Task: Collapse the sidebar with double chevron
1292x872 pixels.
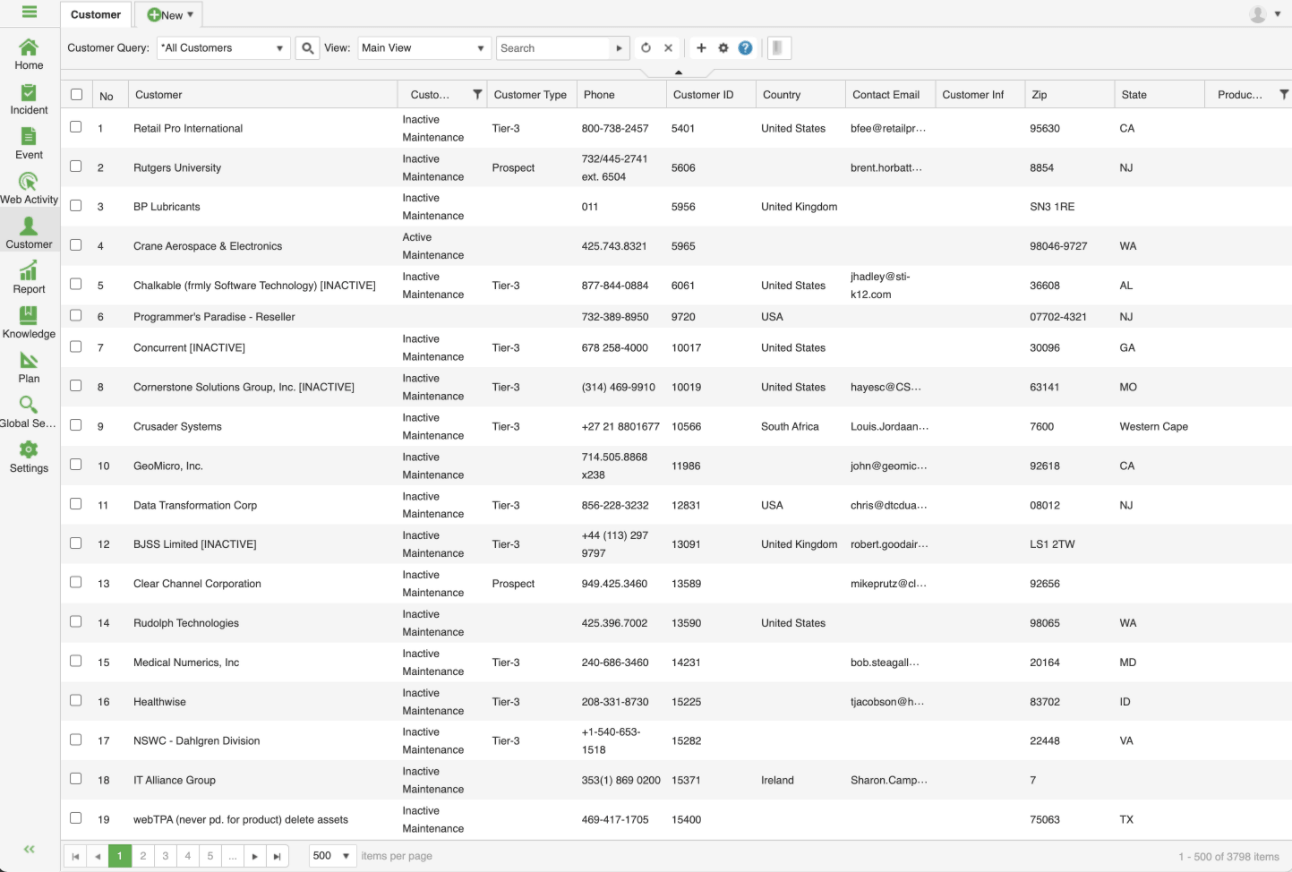Action: pyautogui.click(x=29, y=849)
